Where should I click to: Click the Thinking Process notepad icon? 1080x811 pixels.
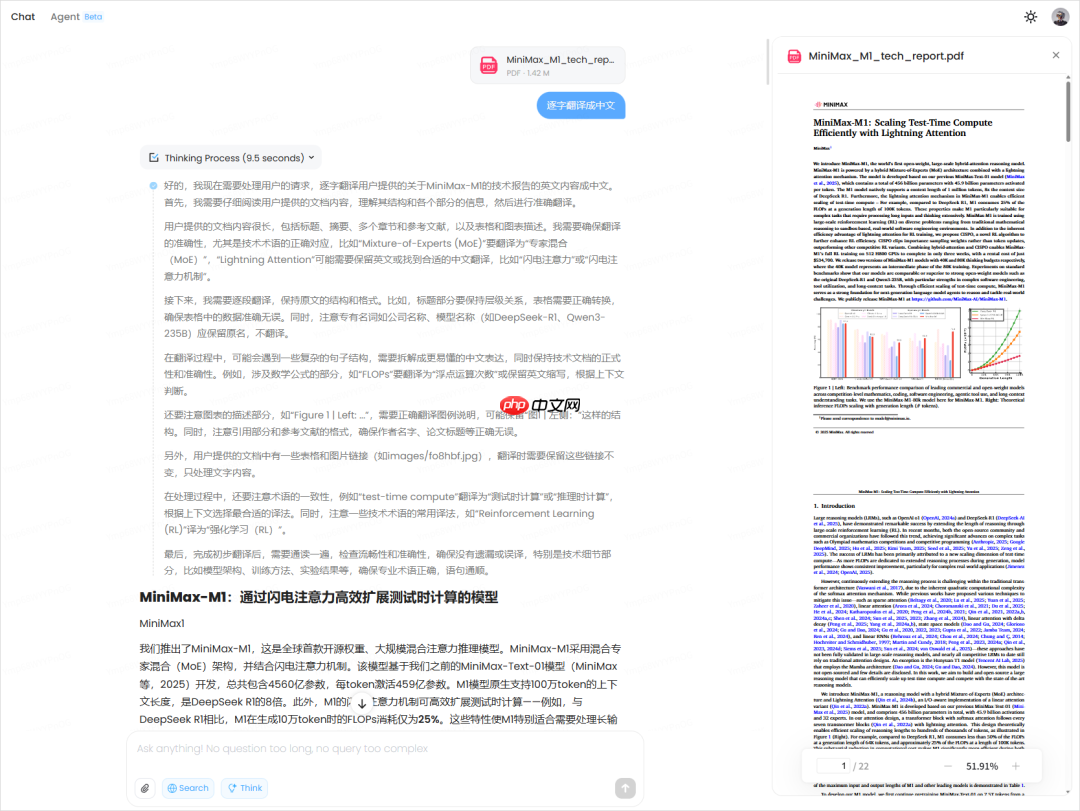[154, 158]
